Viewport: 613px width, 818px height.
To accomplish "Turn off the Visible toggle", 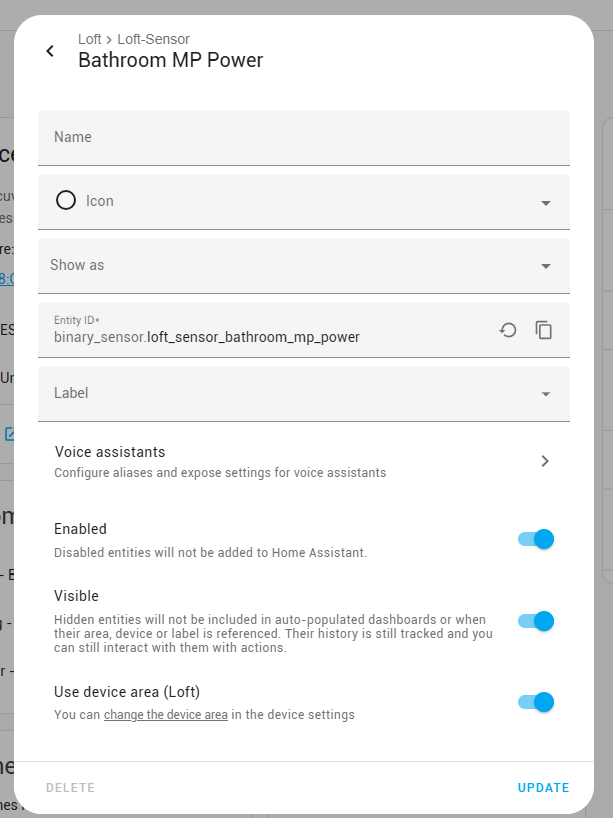I will point(536,621).
